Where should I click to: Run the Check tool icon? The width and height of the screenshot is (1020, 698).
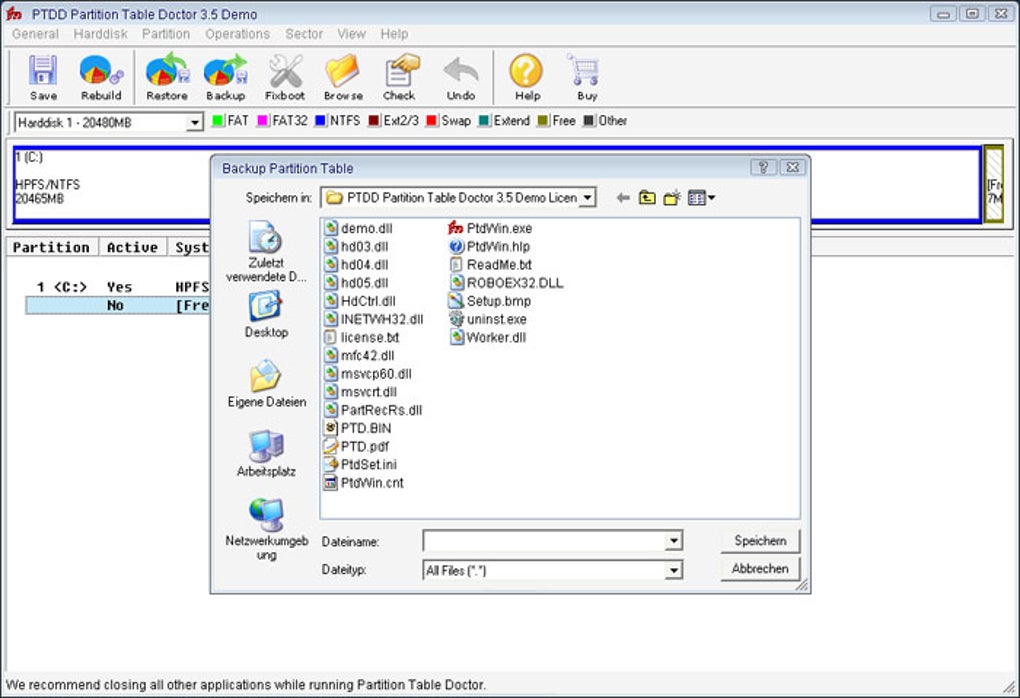point(399,77)
